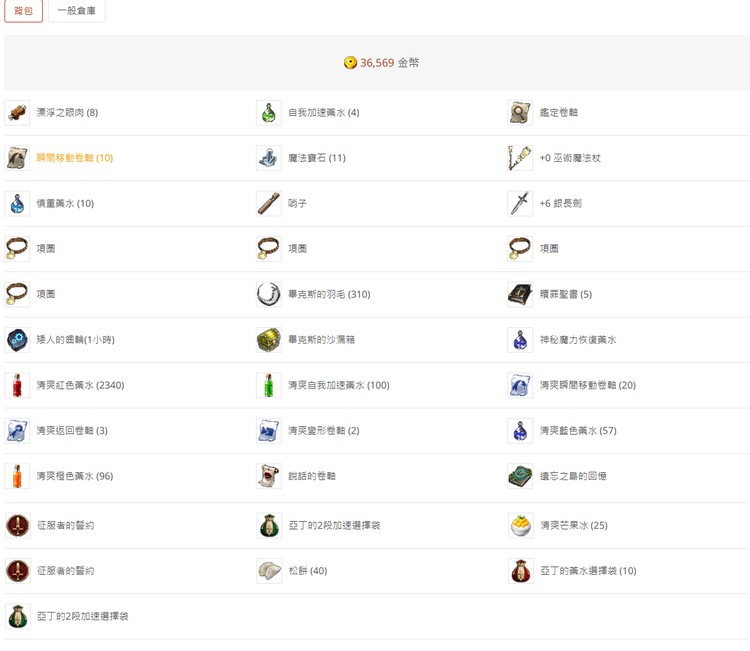Viewport: 750px width, 651px height.
Task: Click 項圈 collar icon beside 畢克斯的羽毛 row
Action: (x=17, y=294)
